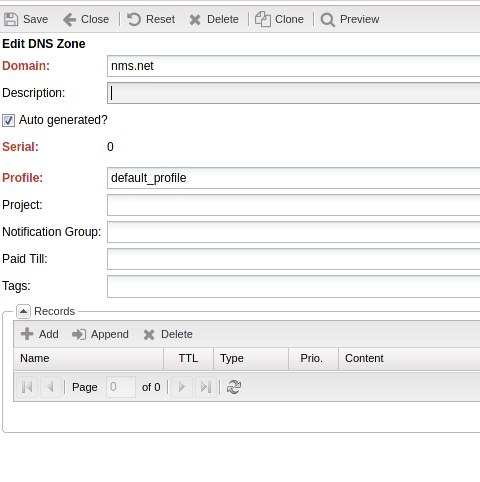Click the Save button label
Image resolution: width=480 pixels, height=482 pixels.
click(35, 19)
